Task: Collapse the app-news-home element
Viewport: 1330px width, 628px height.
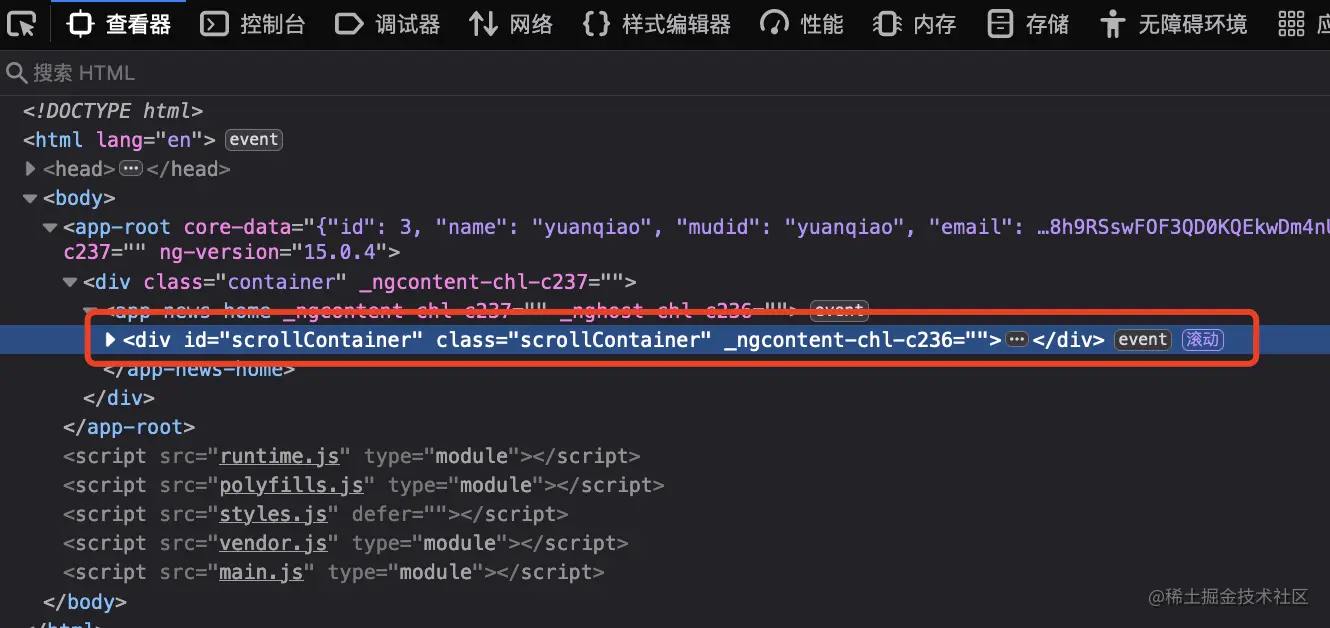Action: tap(91, 310)
